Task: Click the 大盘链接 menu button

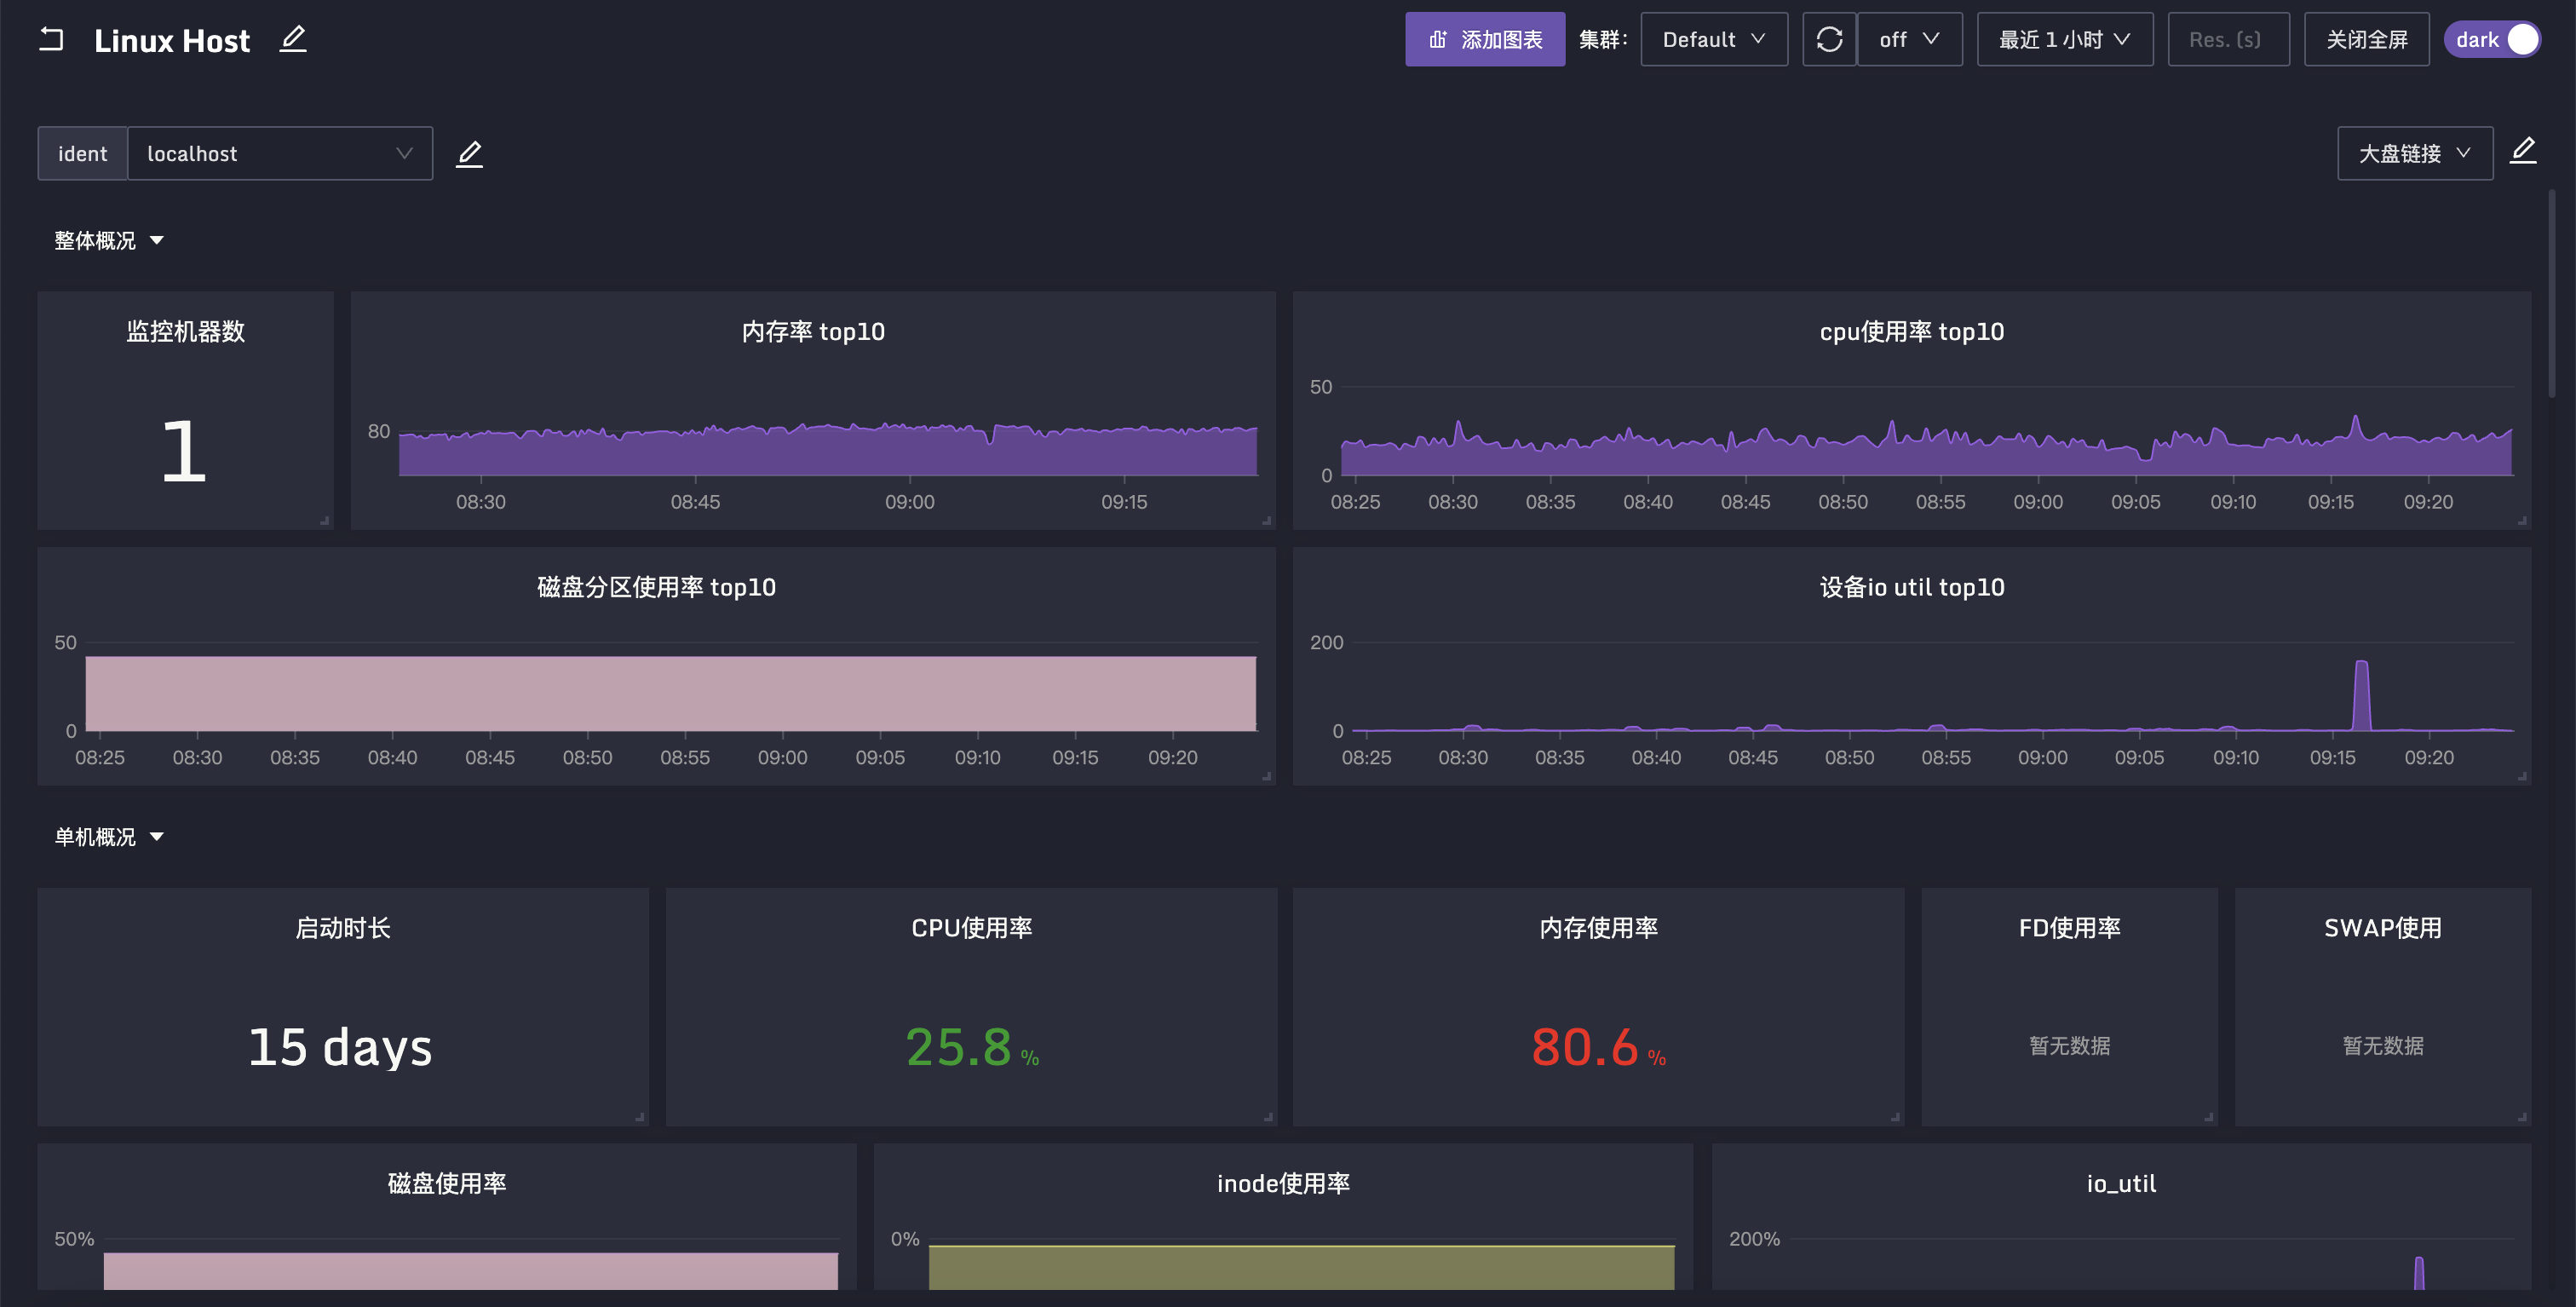Action: coord(2416,152)
